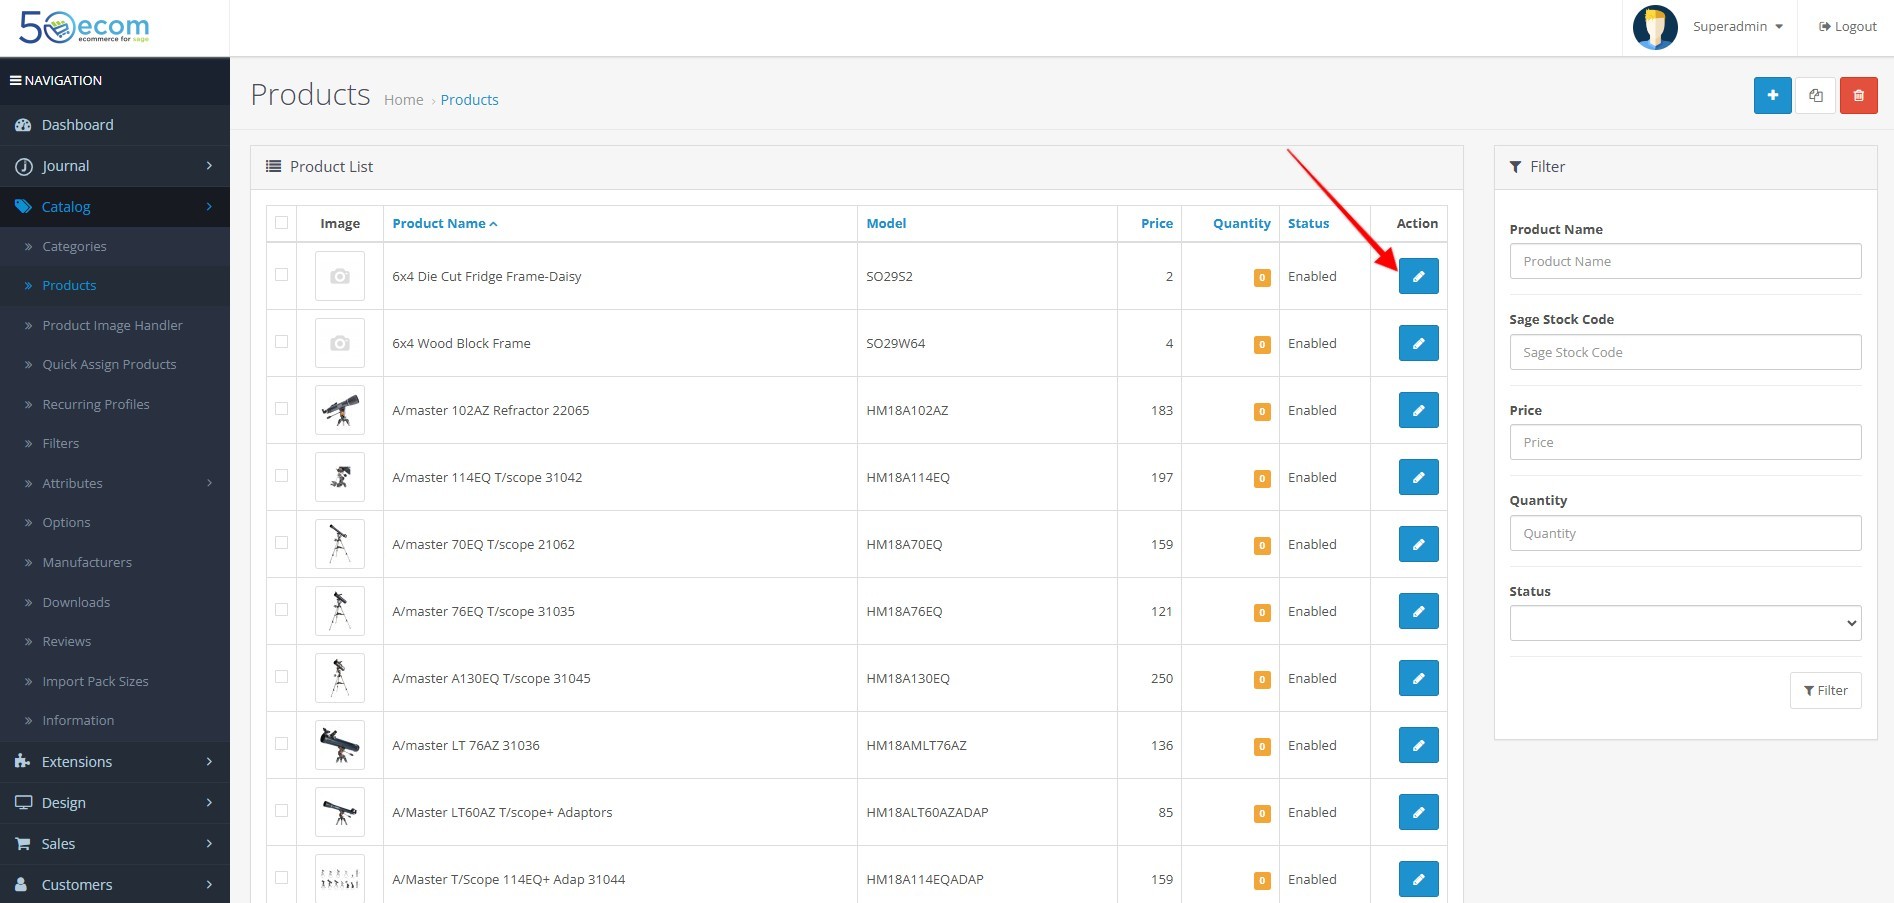Open thumbnail of A/master LT 76AZ 31036

[340, 745]
